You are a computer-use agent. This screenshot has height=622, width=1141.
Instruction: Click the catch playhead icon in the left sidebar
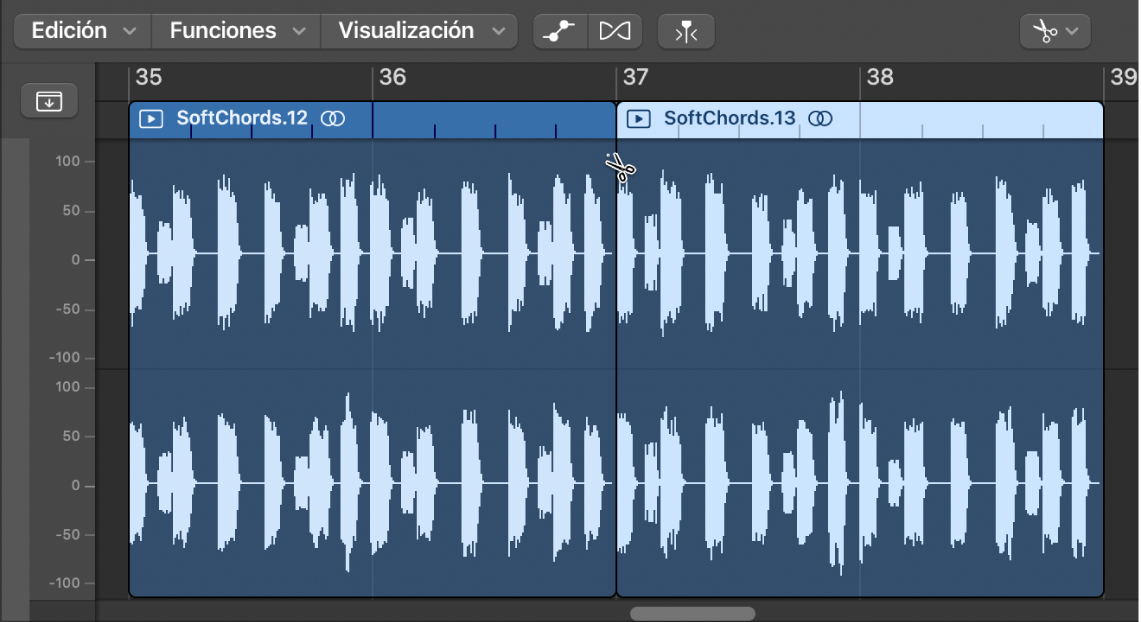pyautogui.click(x=49, y=100)
